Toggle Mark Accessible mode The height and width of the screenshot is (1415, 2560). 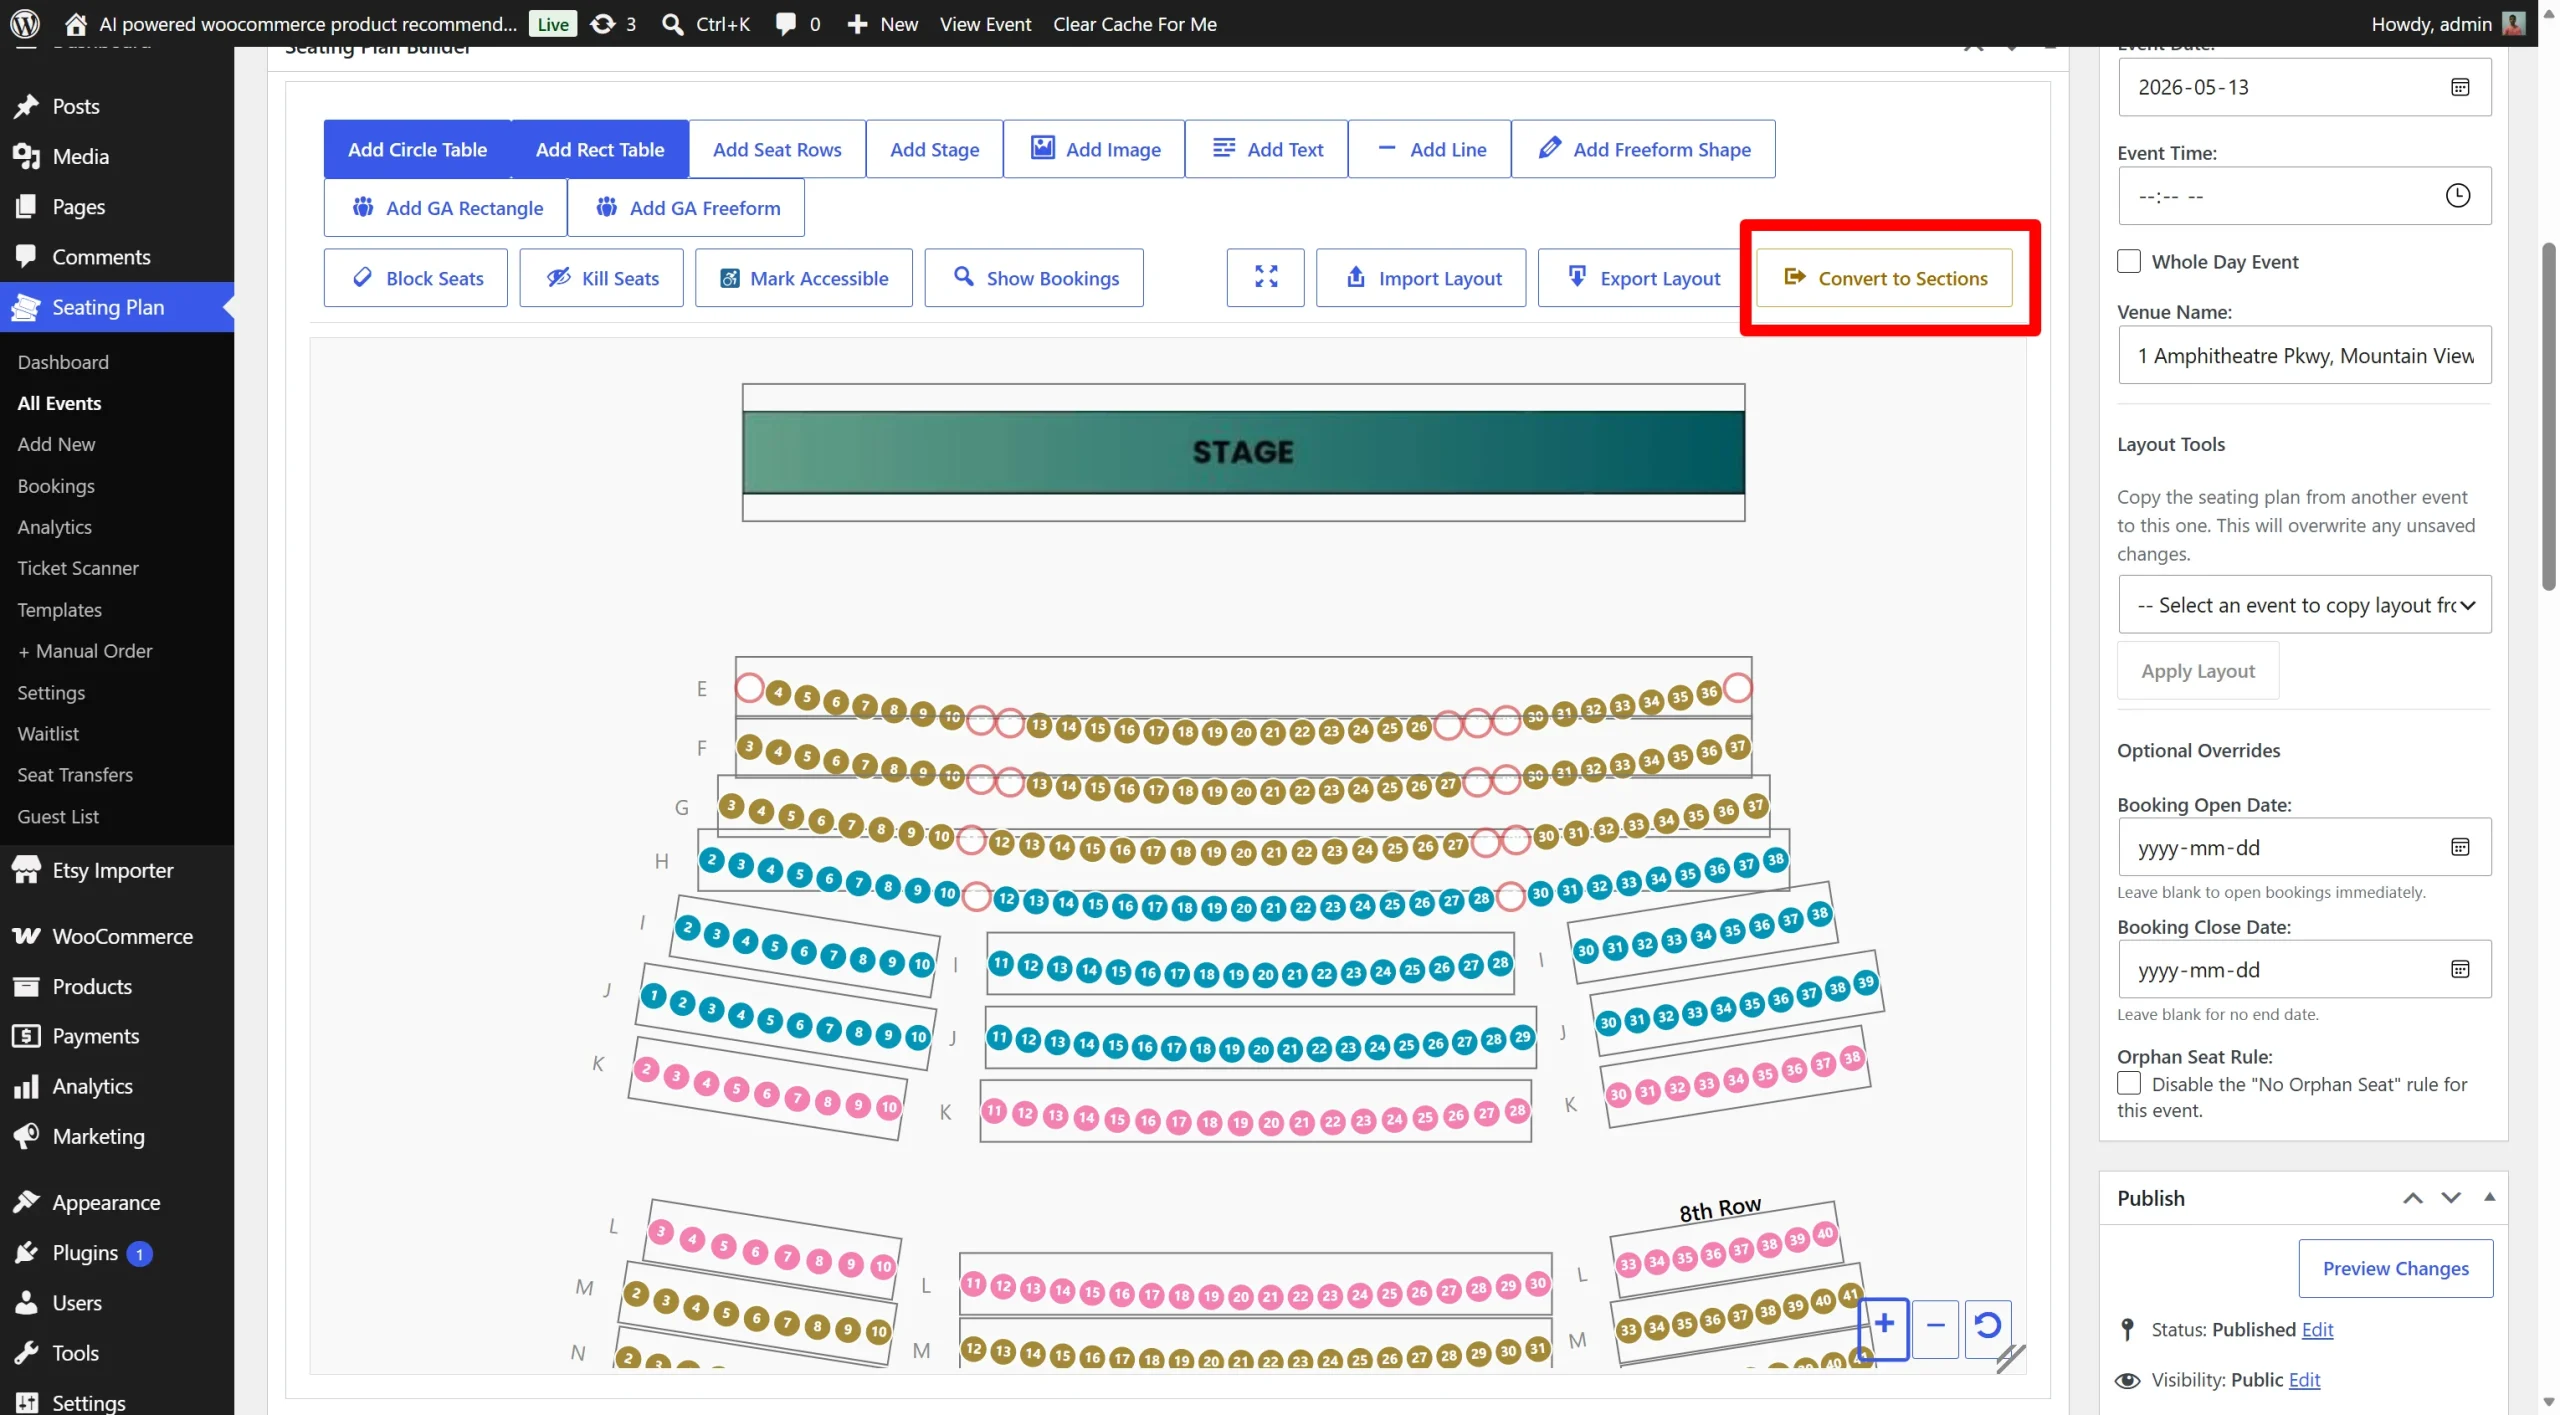coord(803,277)
